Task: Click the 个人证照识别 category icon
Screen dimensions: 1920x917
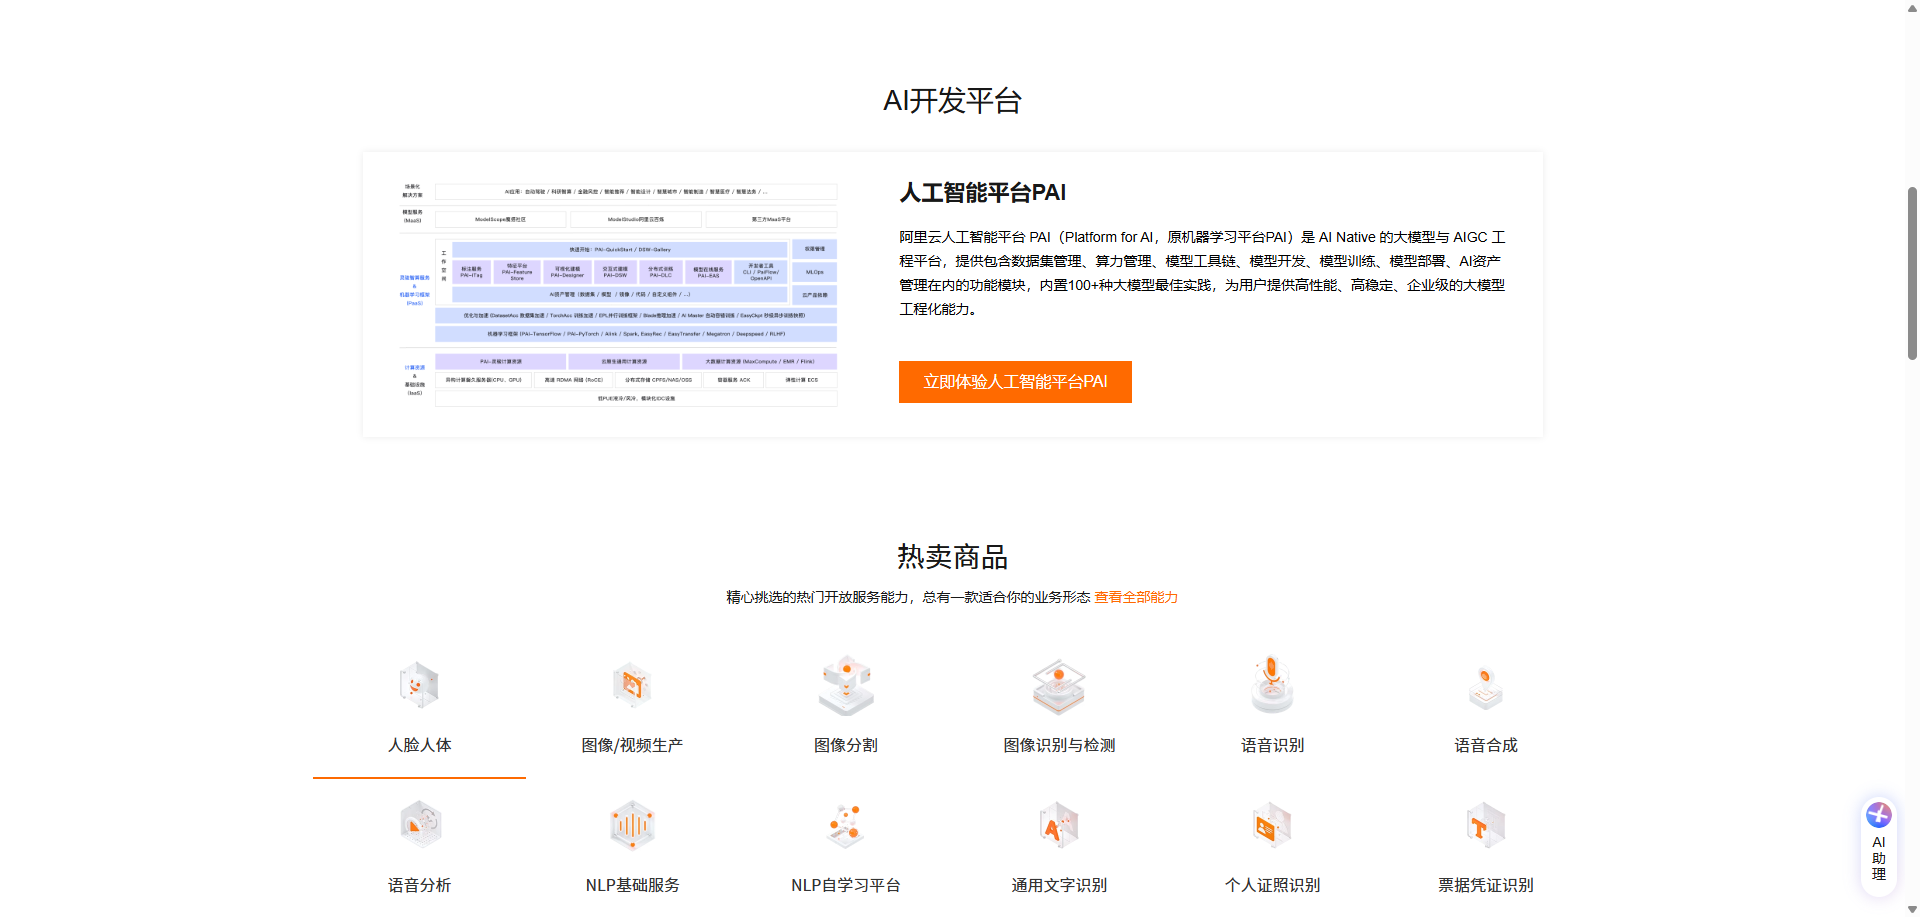Action: (x=1272, y=825)
